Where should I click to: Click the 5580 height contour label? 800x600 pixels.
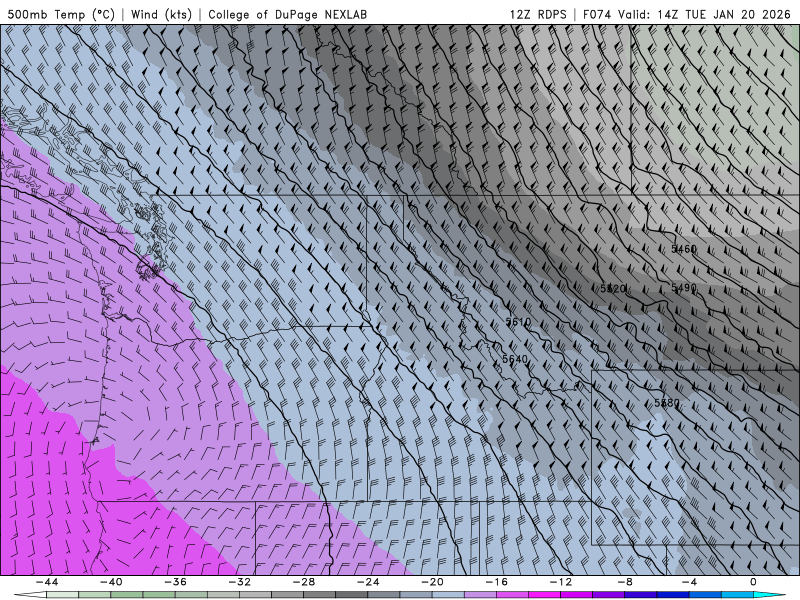[667, 403]
